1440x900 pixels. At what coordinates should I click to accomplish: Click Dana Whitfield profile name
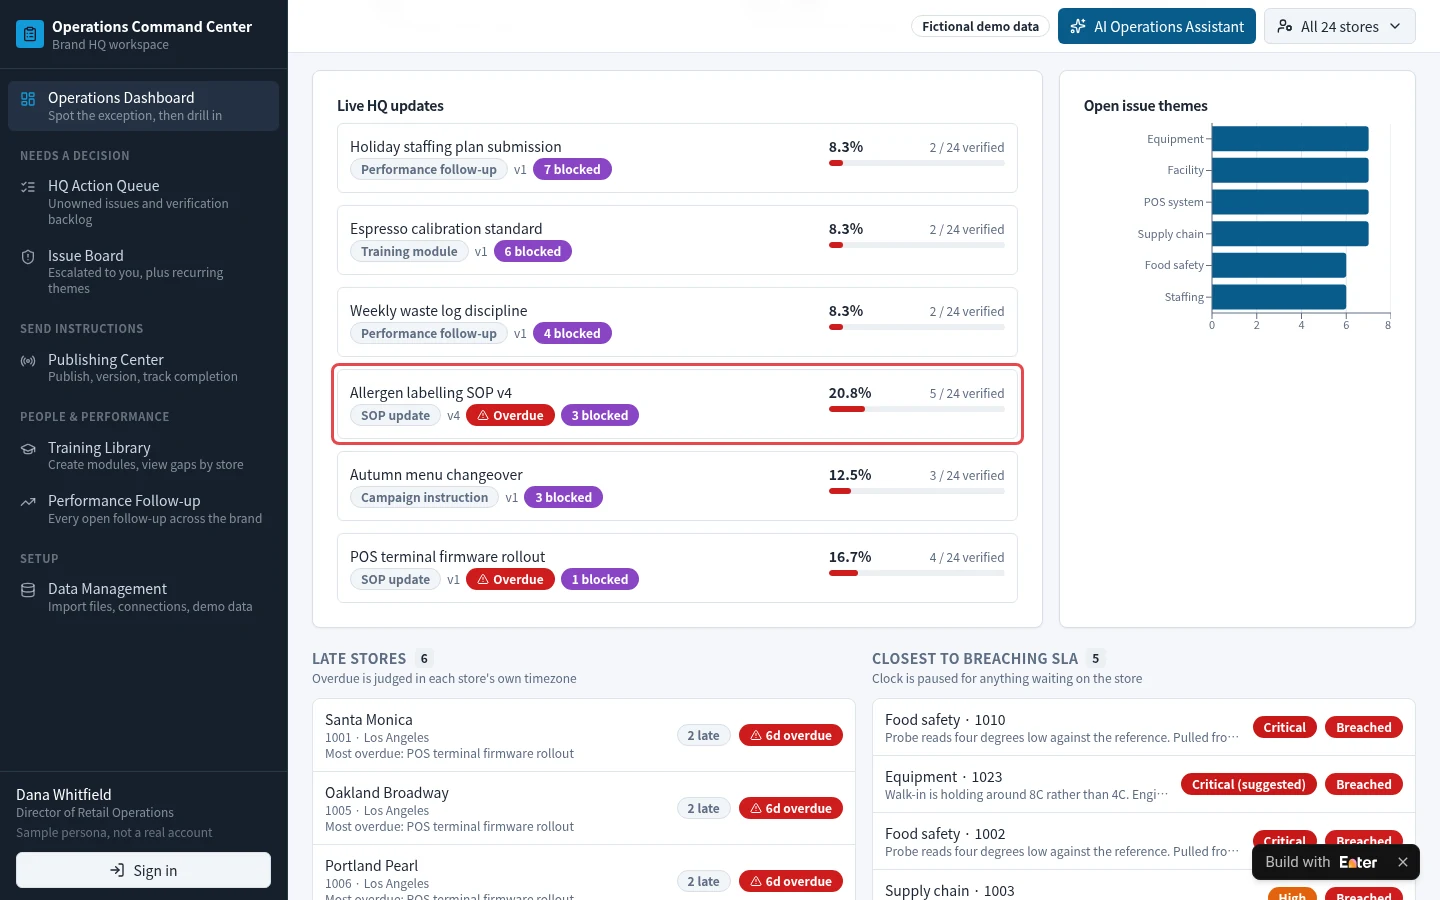point(64,795)
